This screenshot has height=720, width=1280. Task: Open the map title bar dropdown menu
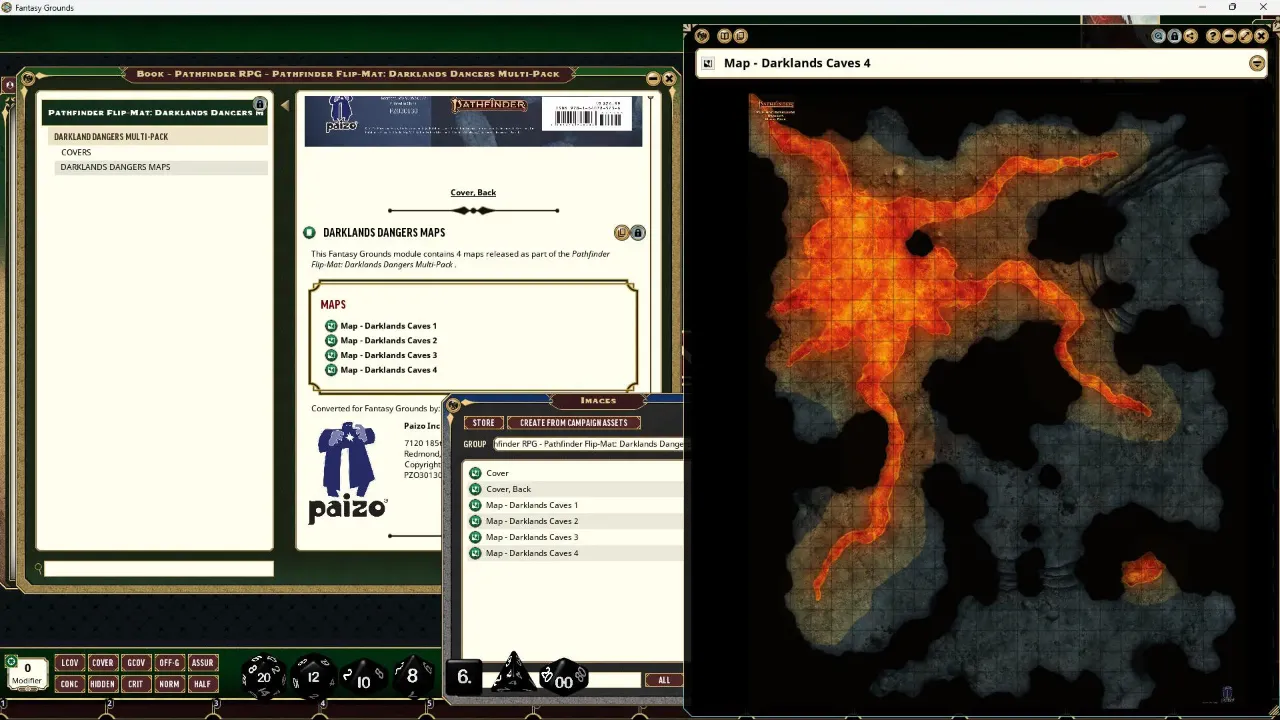click(x=1257, y=63)
